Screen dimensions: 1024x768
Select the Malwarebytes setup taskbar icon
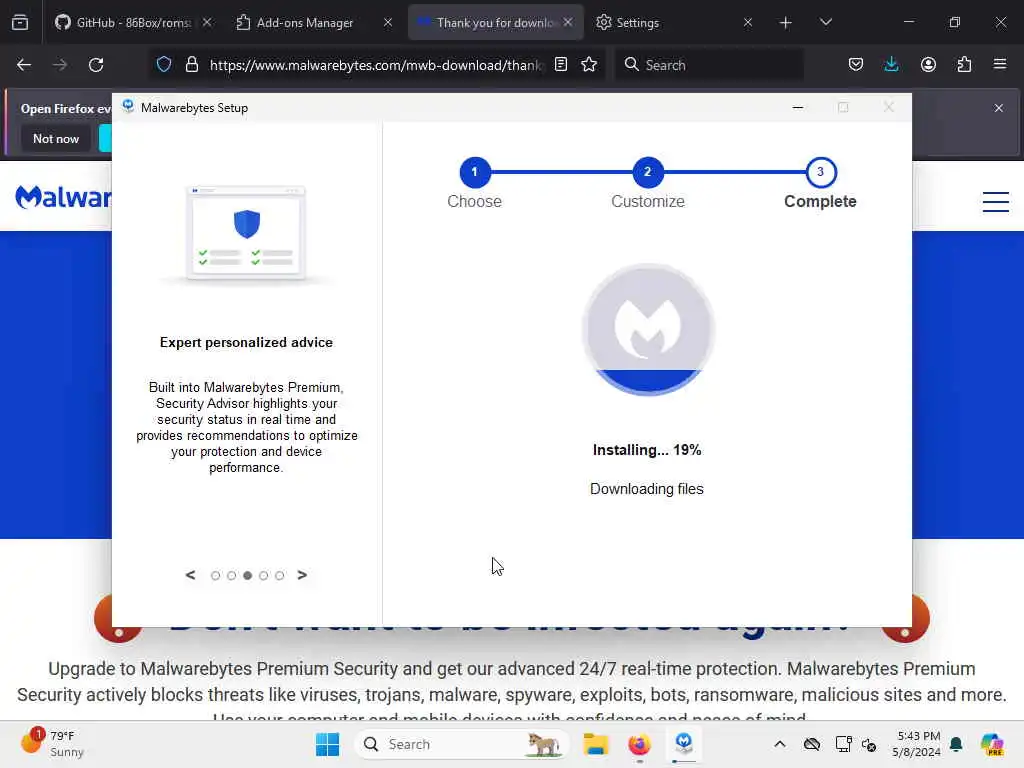[684, 744]
